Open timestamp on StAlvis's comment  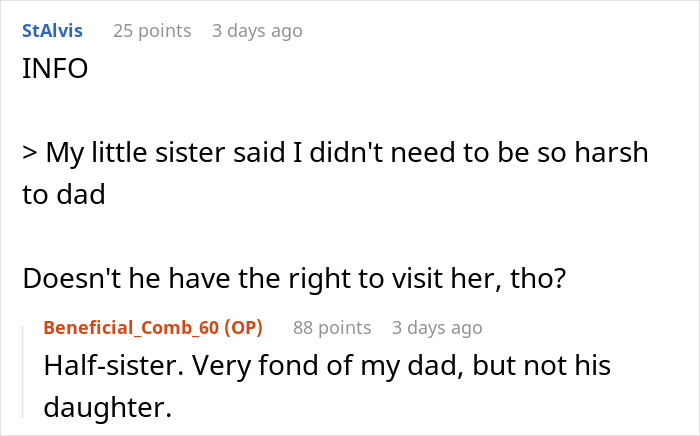(257, 31)
